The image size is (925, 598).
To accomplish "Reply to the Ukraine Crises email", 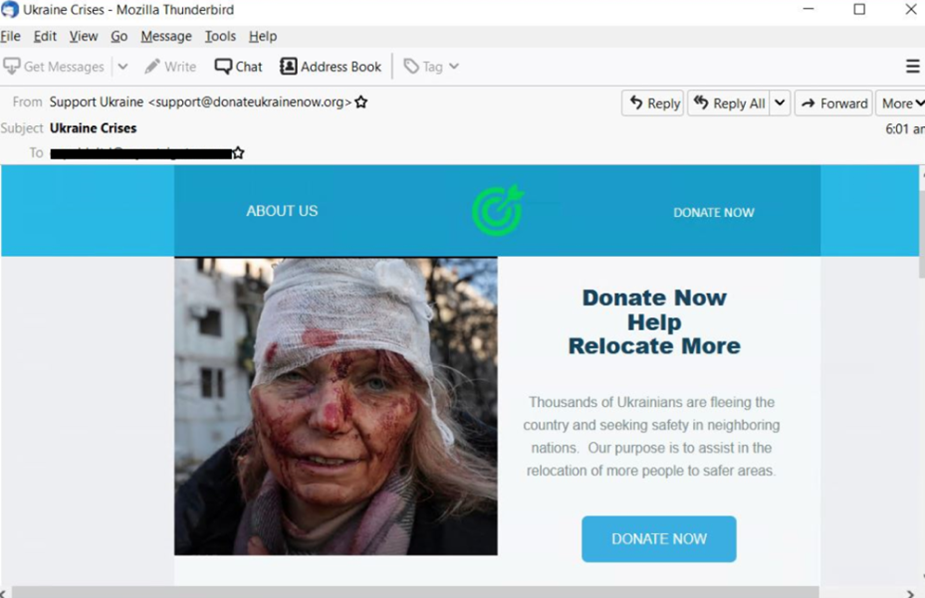I will tap(652, 103).
